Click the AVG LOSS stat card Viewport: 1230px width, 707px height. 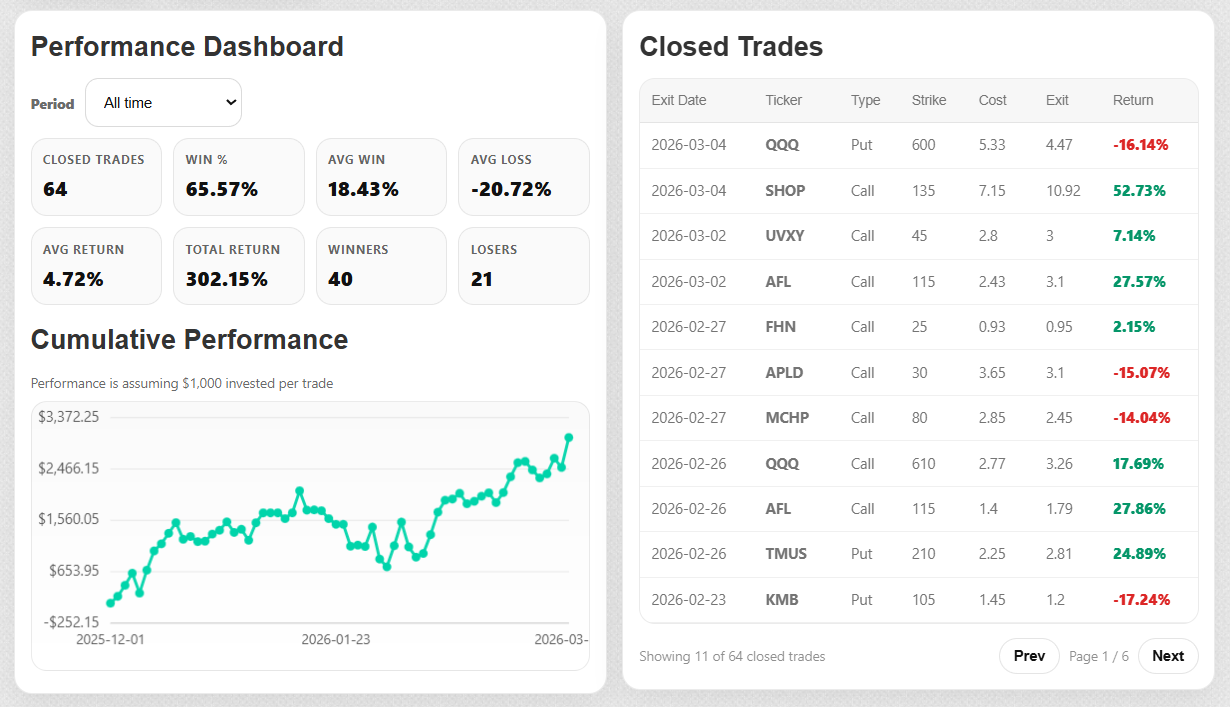click(x=523, y=176)
